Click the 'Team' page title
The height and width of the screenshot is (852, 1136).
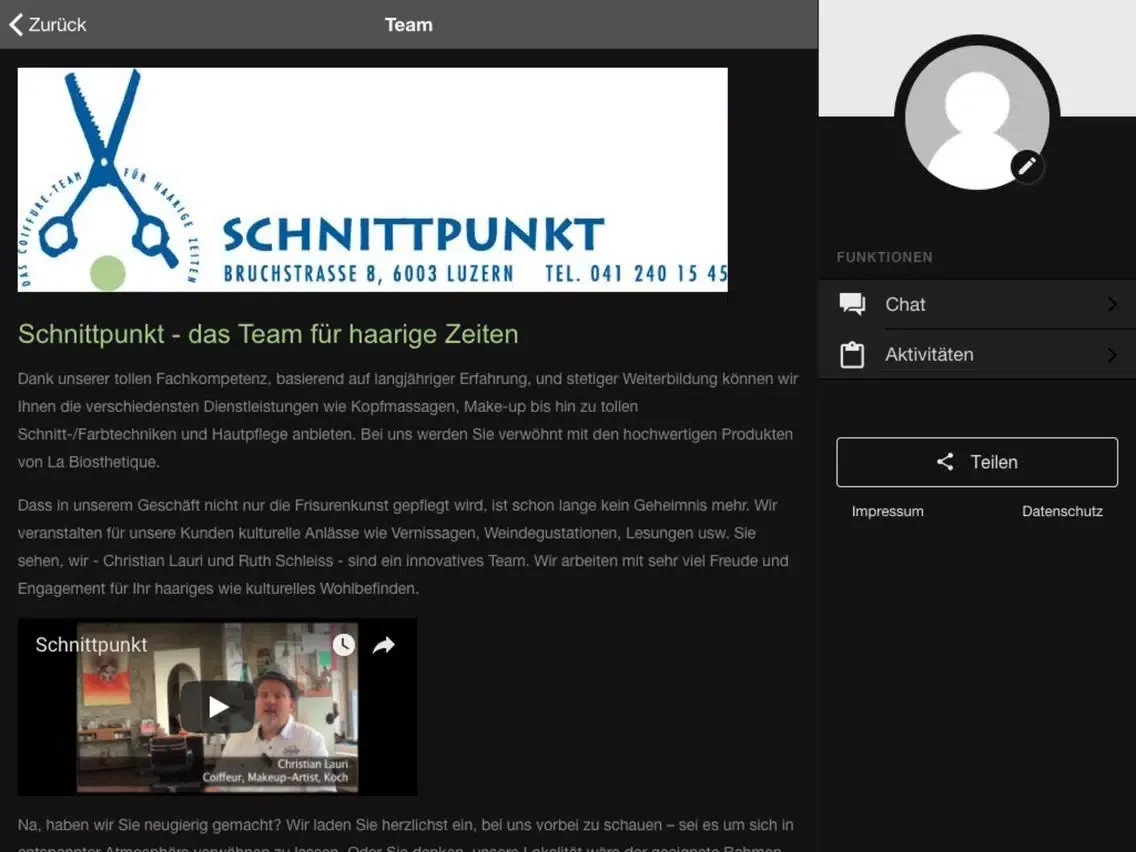pyautogui.click(x=409, y=25)
